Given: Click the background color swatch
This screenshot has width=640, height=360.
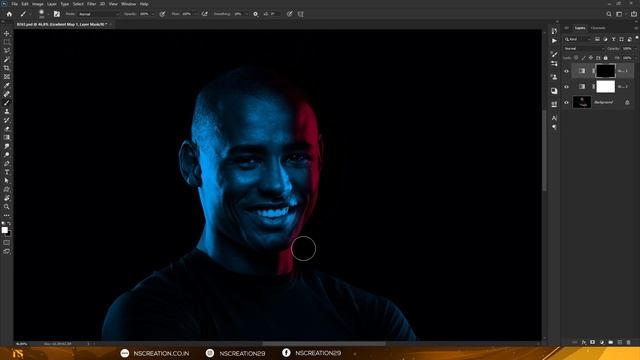Looking at the screenshot, I should pyautogui.click(x=9, y=233).
